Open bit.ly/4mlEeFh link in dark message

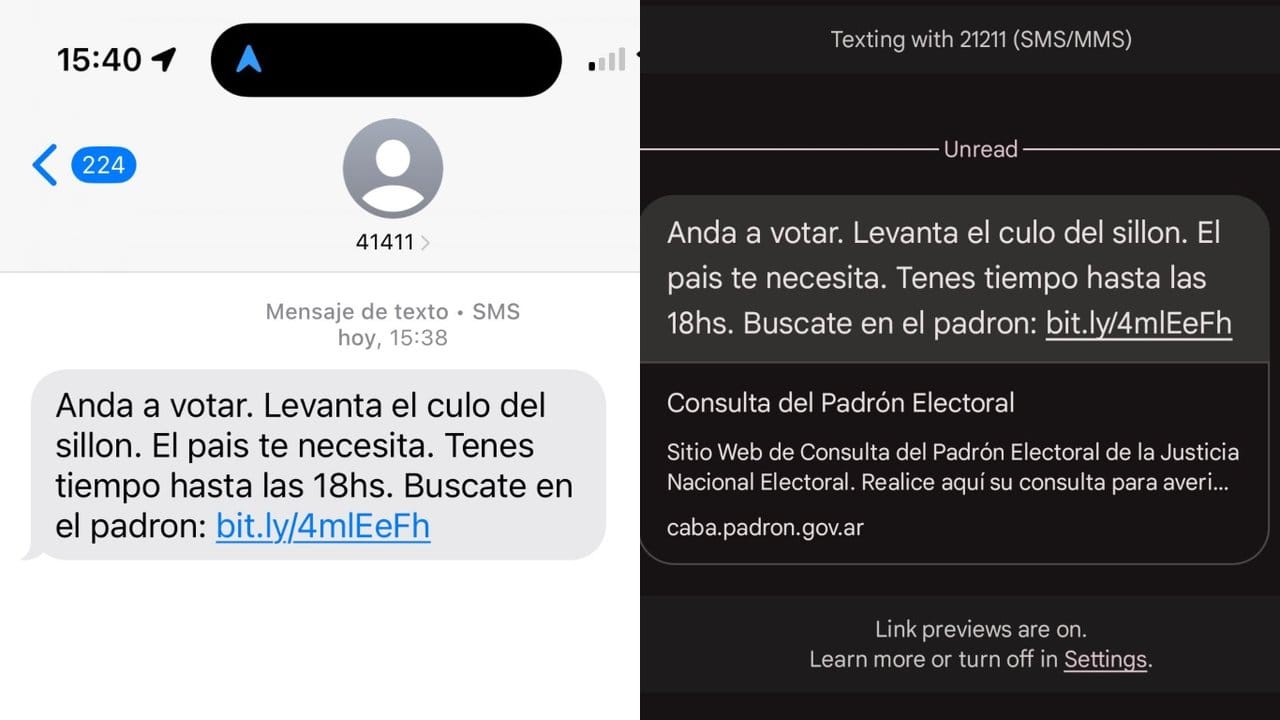tap(1139, 323)
